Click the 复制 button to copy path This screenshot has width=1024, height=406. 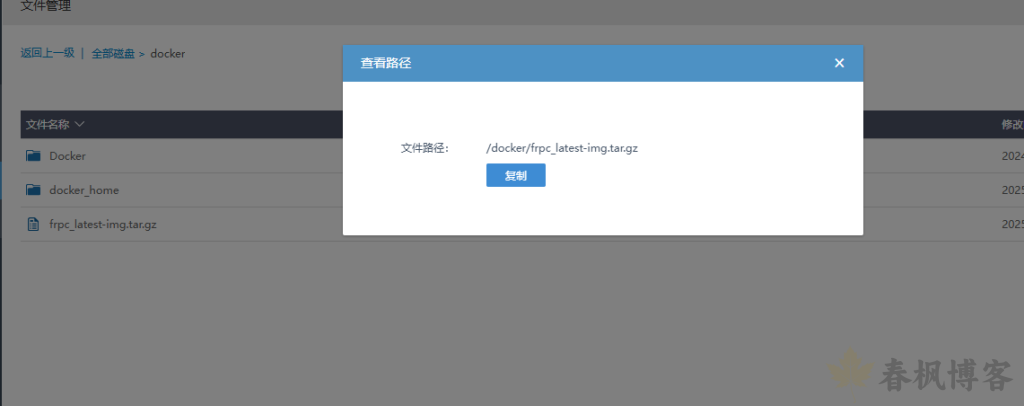[x=515, y=176]
